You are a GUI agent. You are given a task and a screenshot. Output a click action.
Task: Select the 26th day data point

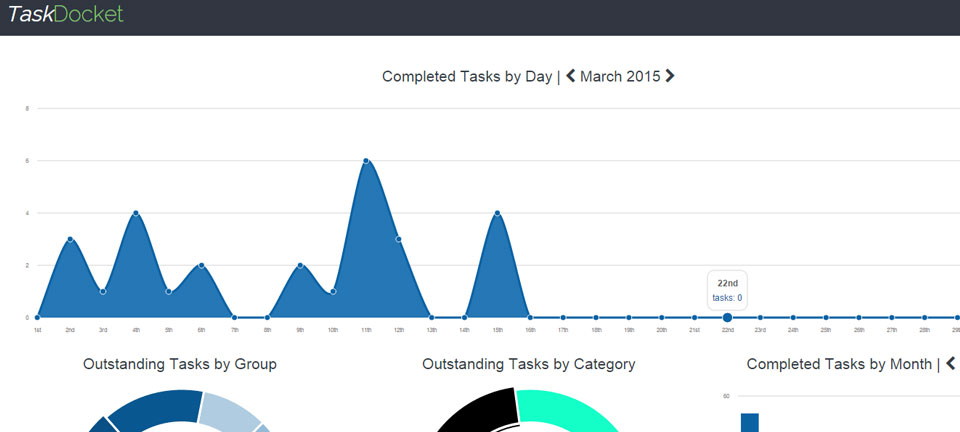(x=859, y=318)
